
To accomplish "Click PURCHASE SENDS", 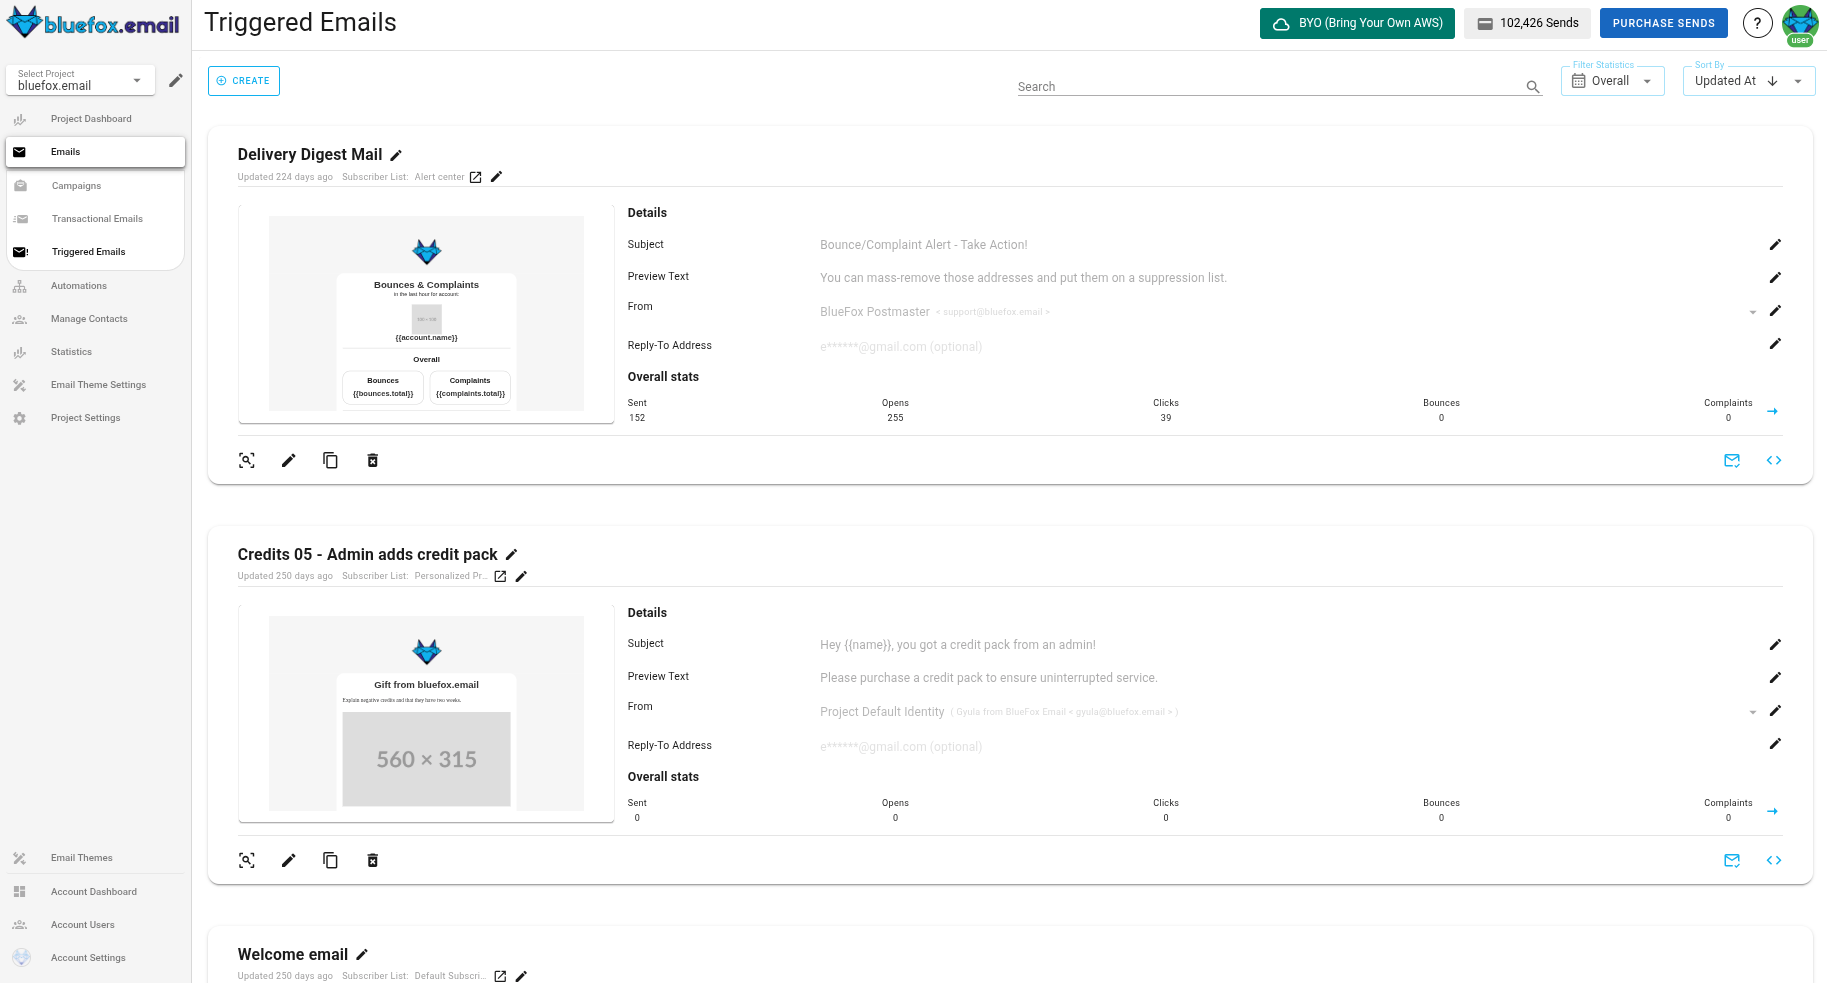I will coord(1663,22).
